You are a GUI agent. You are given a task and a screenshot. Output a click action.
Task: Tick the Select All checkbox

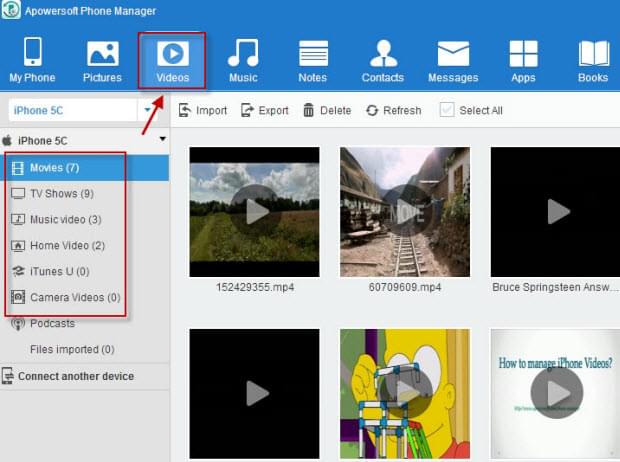[447, 110]
